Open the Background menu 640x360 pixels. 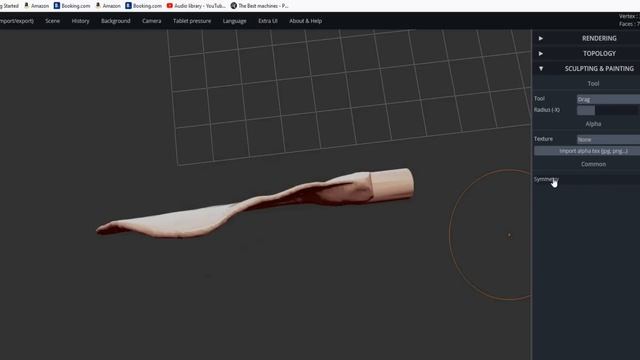116,21
